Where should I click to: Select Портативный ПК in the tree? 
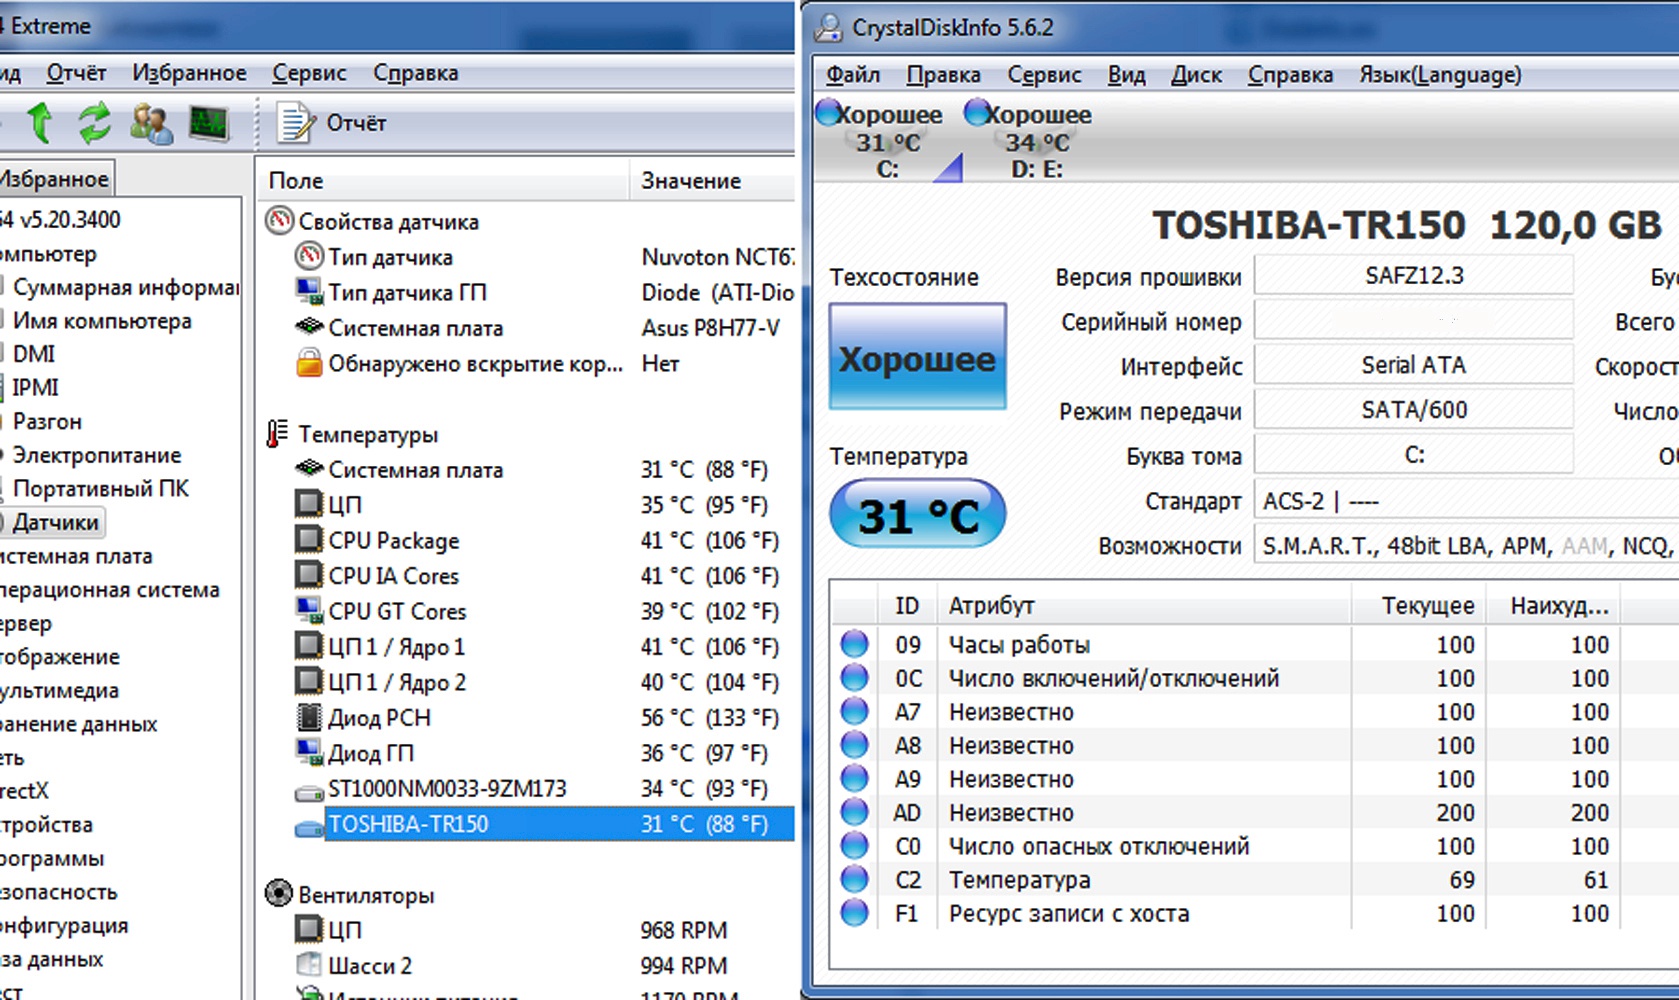coord(100,488)
